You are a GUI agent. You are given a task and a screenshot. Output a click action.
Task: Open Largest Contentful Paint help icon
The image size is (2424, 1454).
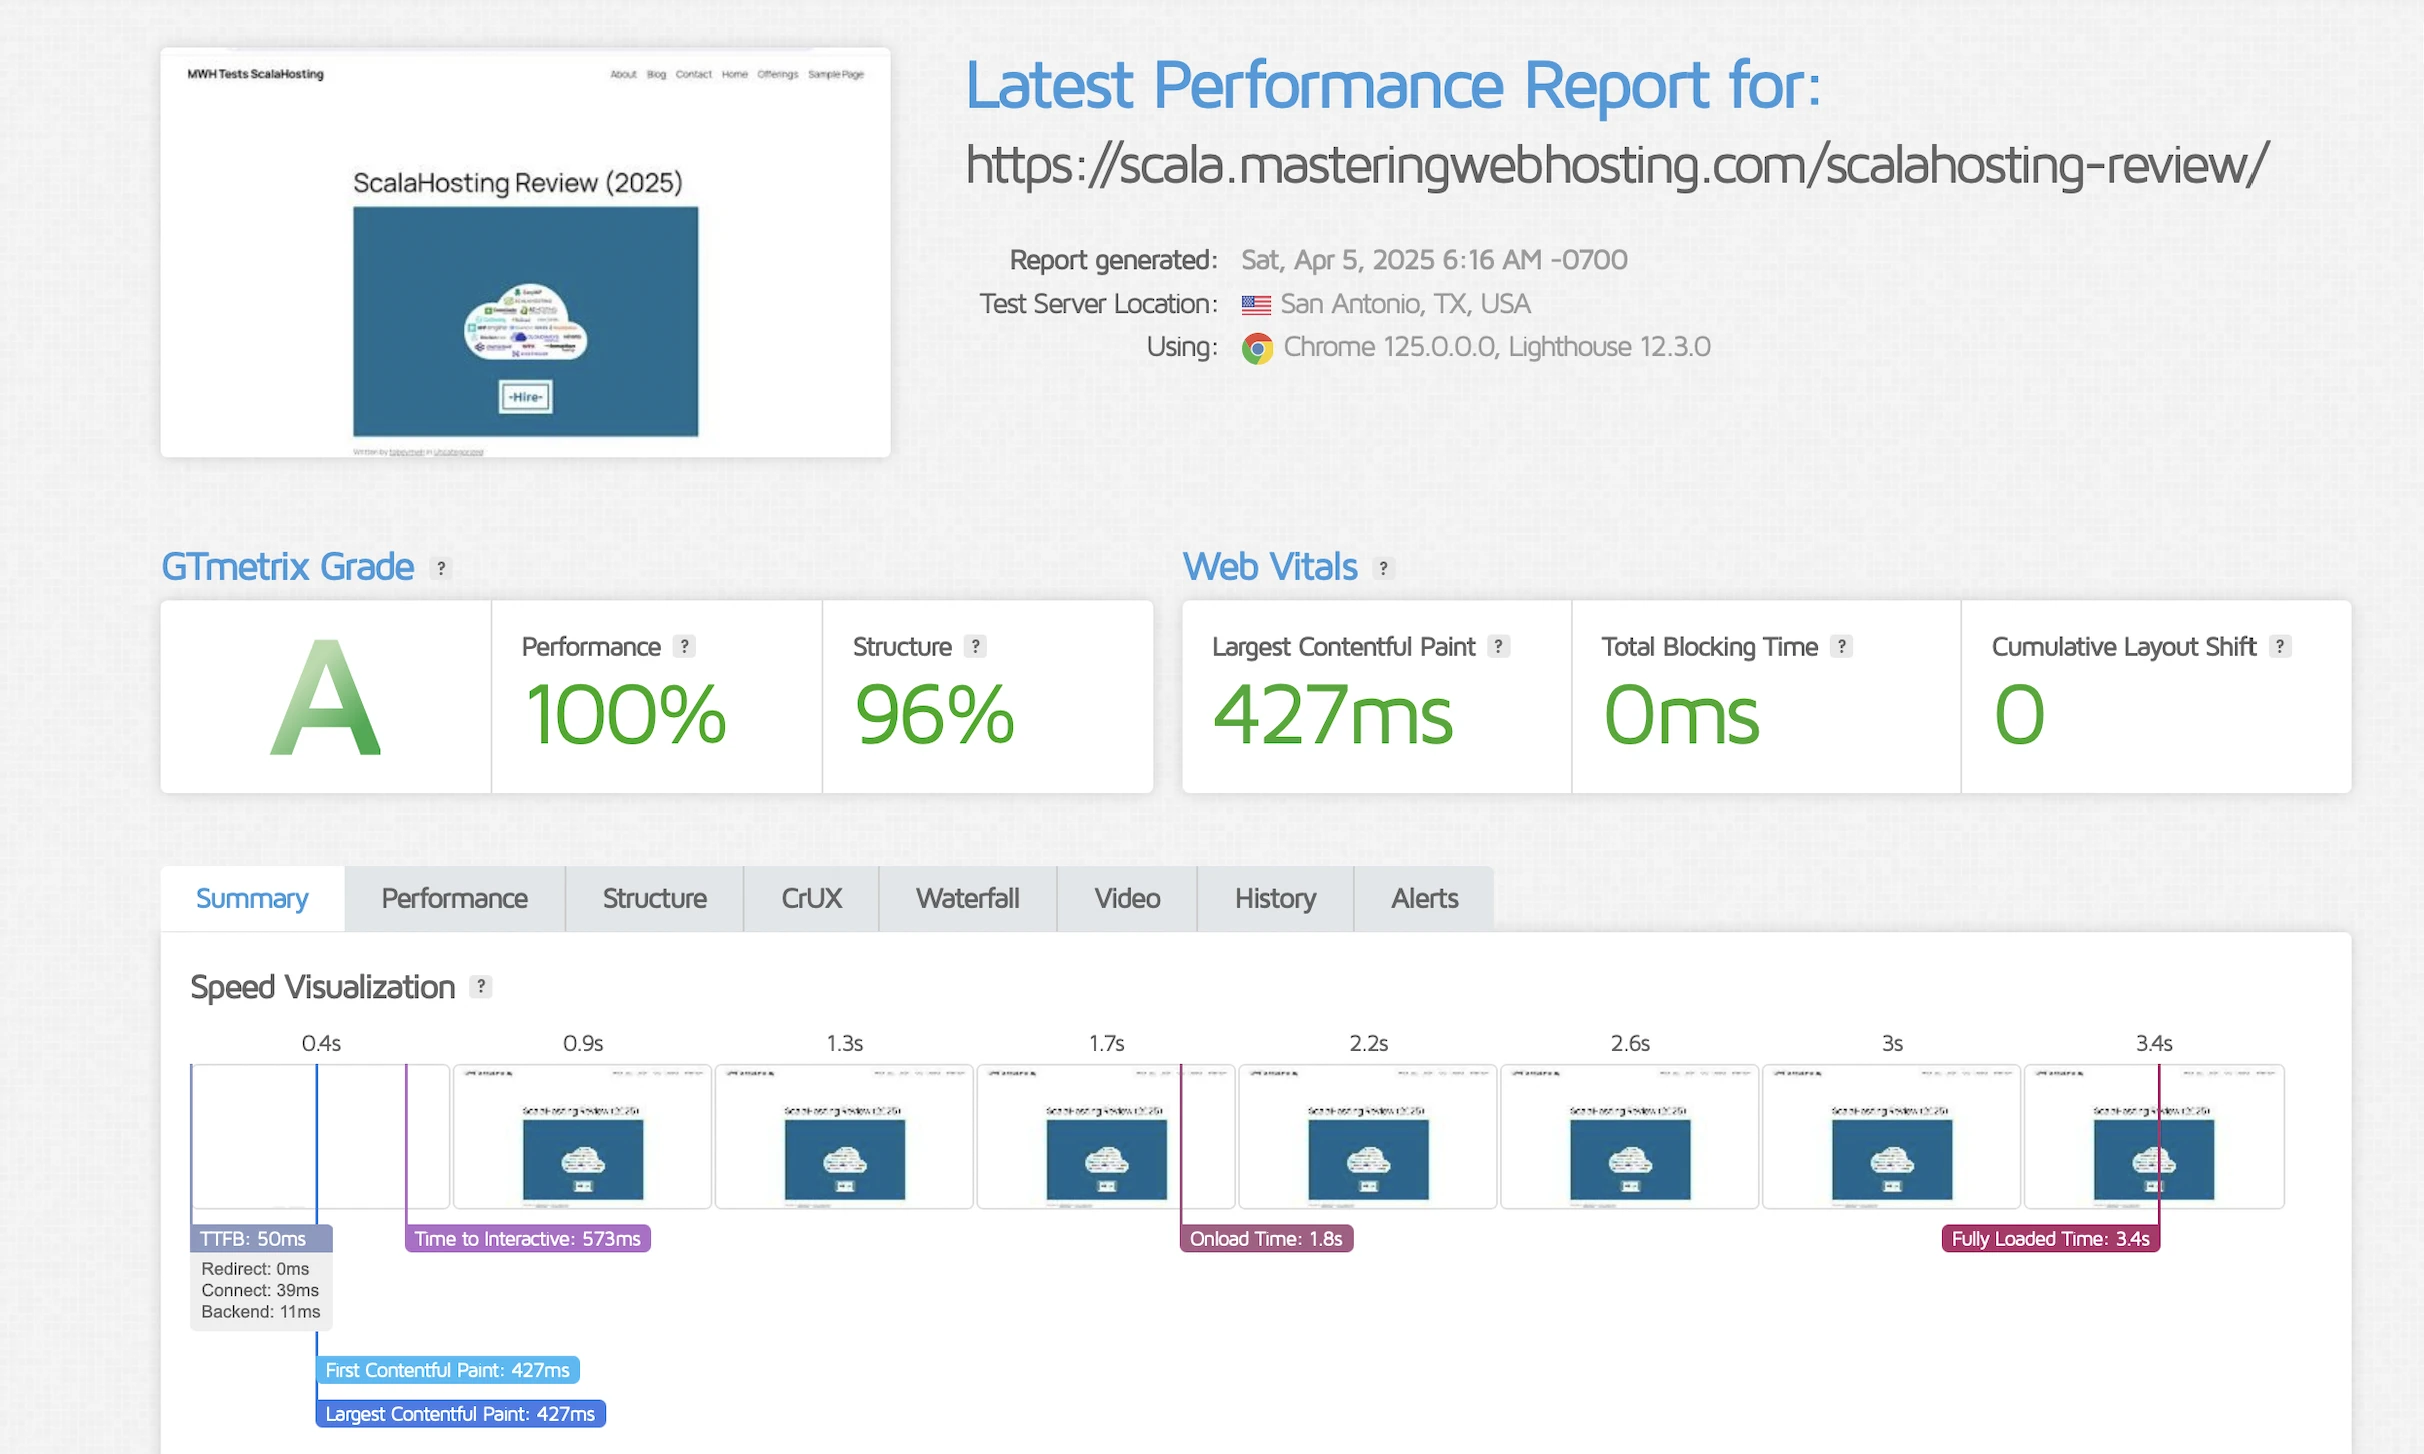coord(1498,646)
